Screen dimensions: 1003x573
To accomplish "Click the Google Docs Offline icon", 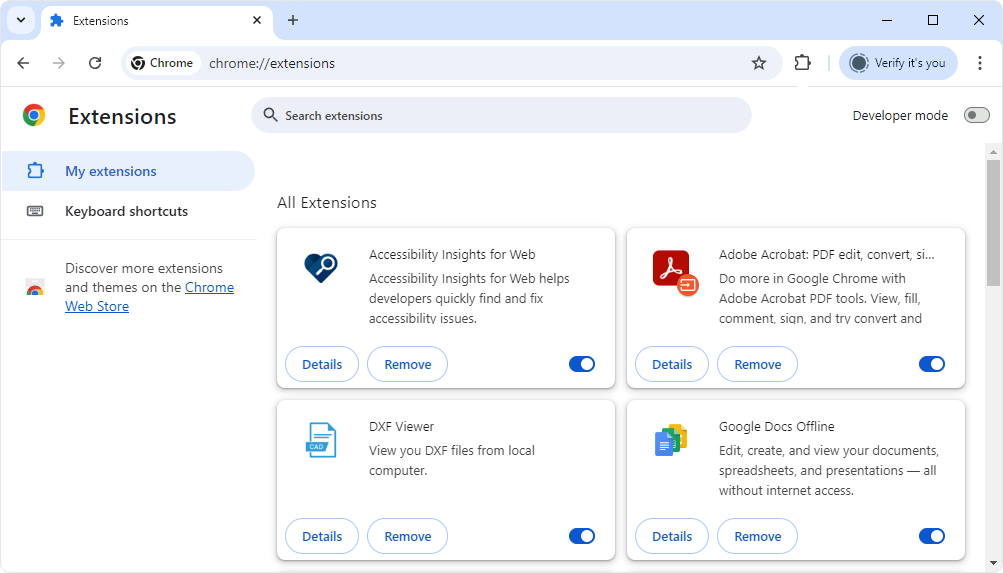I will (x=670, y=440).
